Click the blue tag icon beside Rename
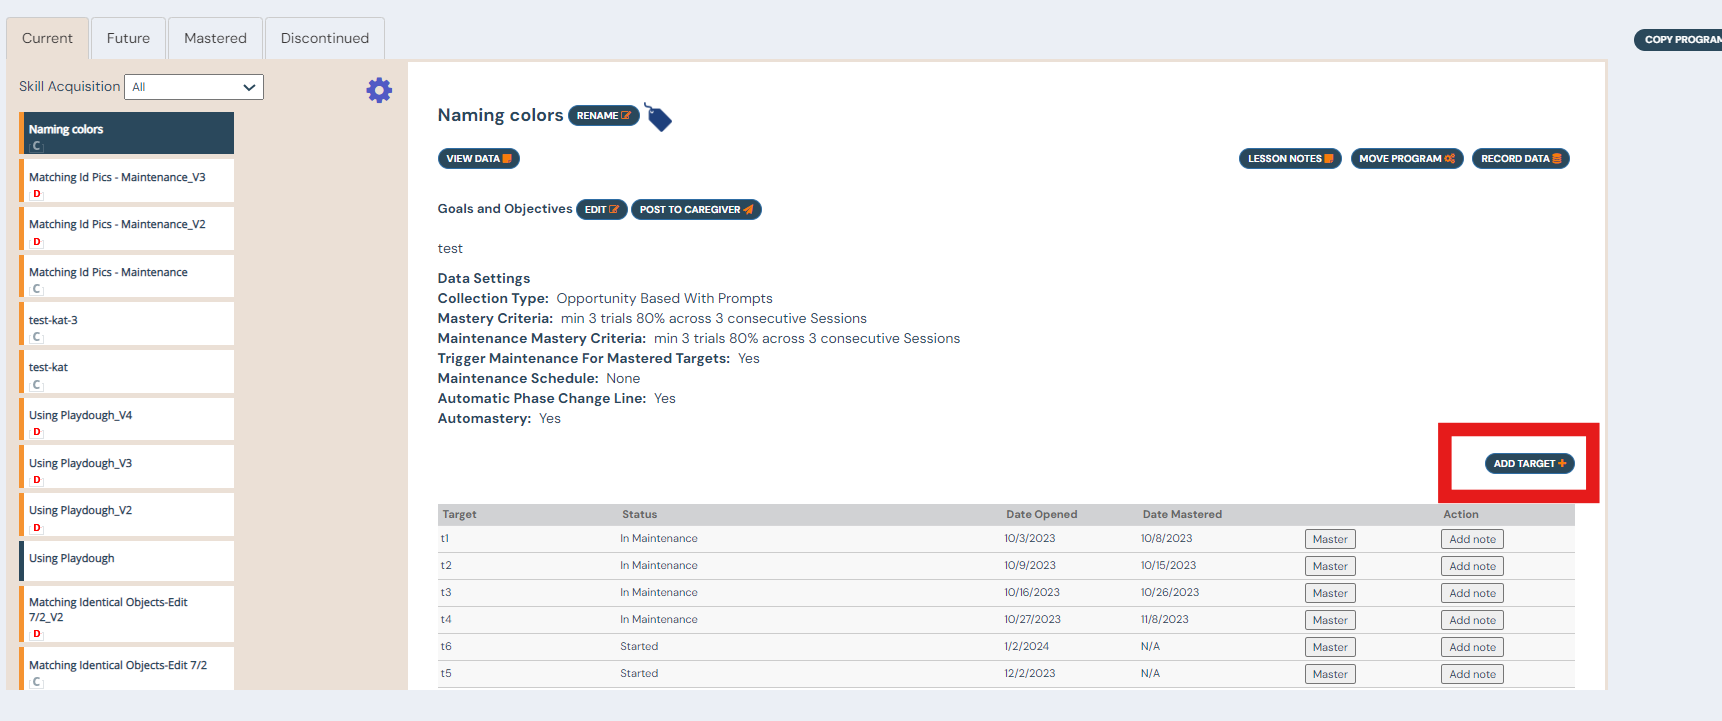Image resolution: width=1722 pixels, height=721 pixels. pyautogui.click(x=658, y=117)
